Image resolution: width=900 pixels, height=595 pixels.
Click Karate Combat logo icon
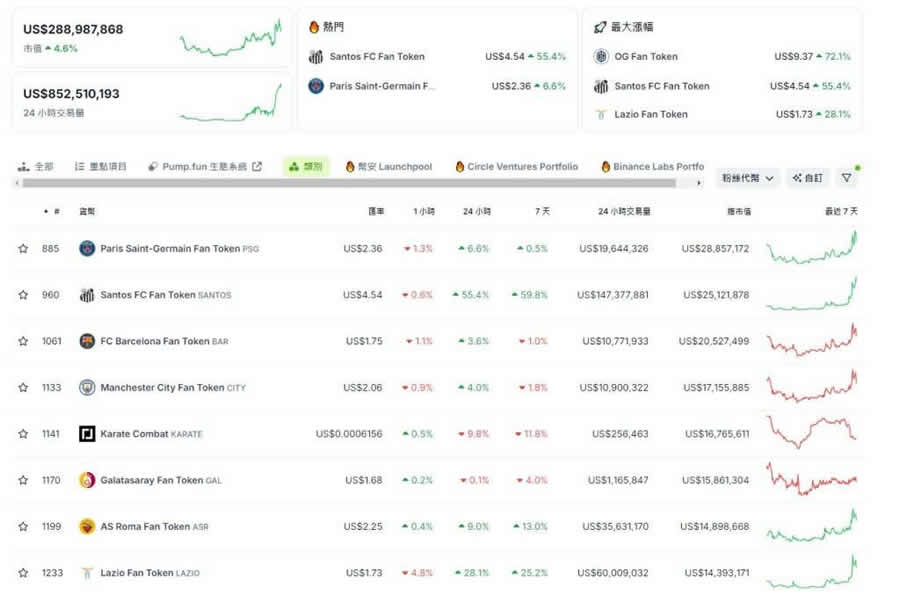(87, 434)
